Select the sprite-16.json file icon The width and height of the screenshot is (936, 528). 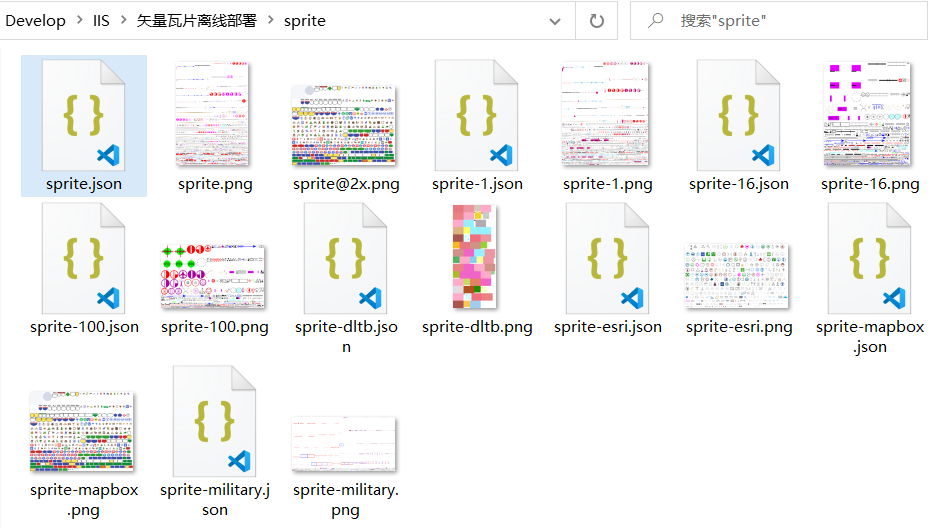[x=738, y=115]
